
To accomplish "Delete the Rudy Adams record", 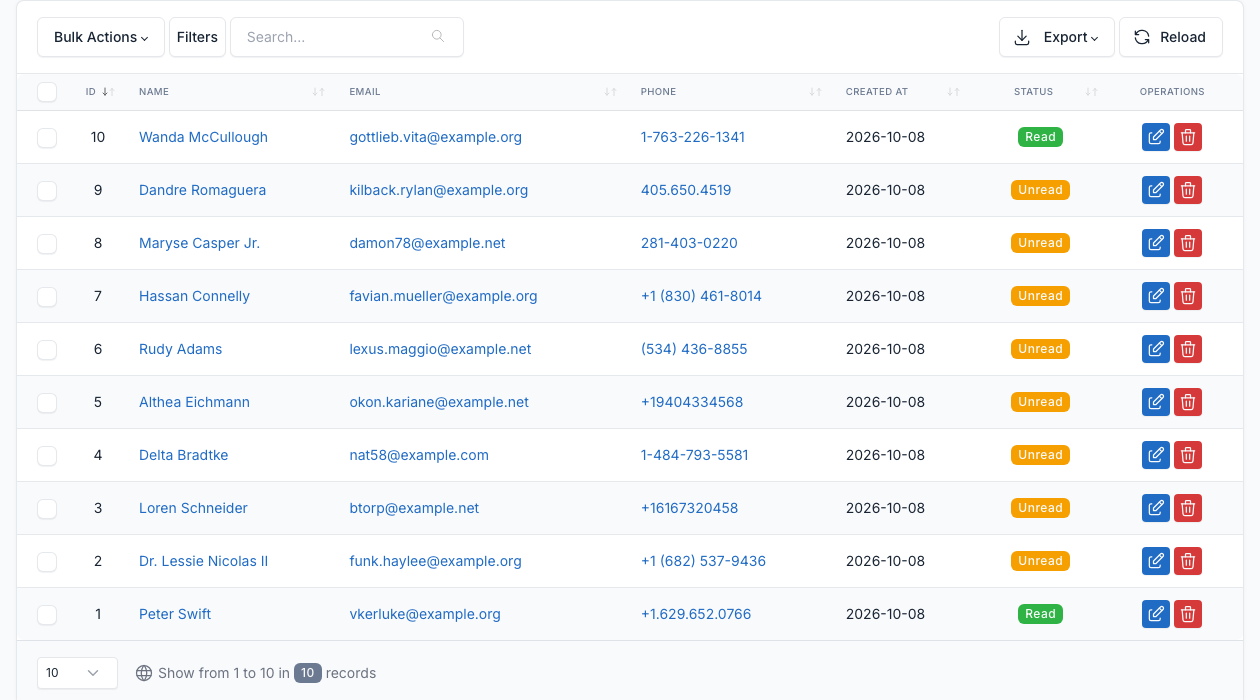I will (1188, 349).
